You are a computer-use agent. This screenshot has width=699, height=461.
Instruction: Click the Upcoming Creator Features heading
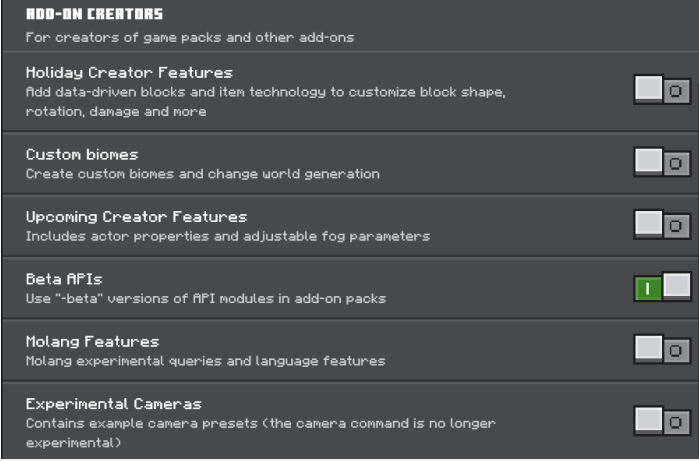(x=136, y=217)
